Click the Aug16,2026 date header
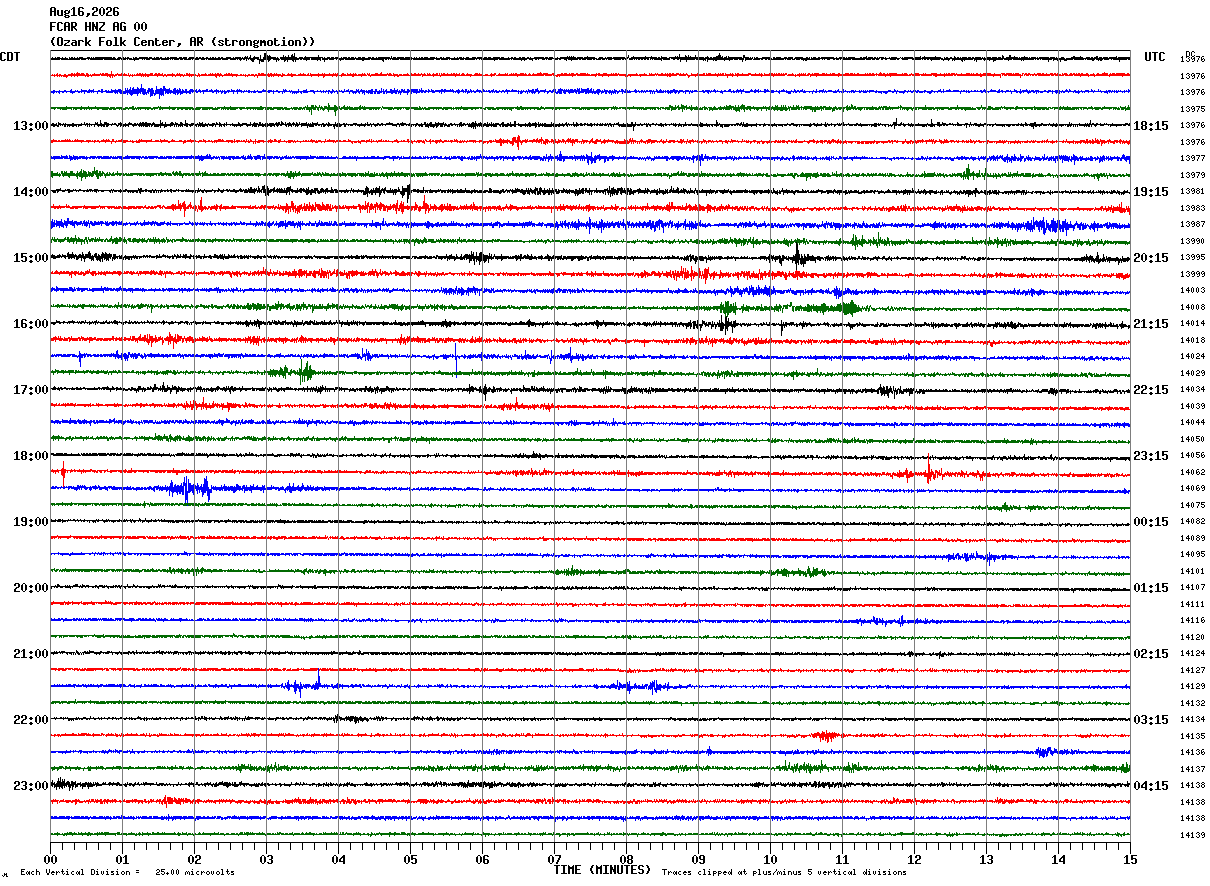The height and width of the screenshot is (886, 1210). (84, 12)
